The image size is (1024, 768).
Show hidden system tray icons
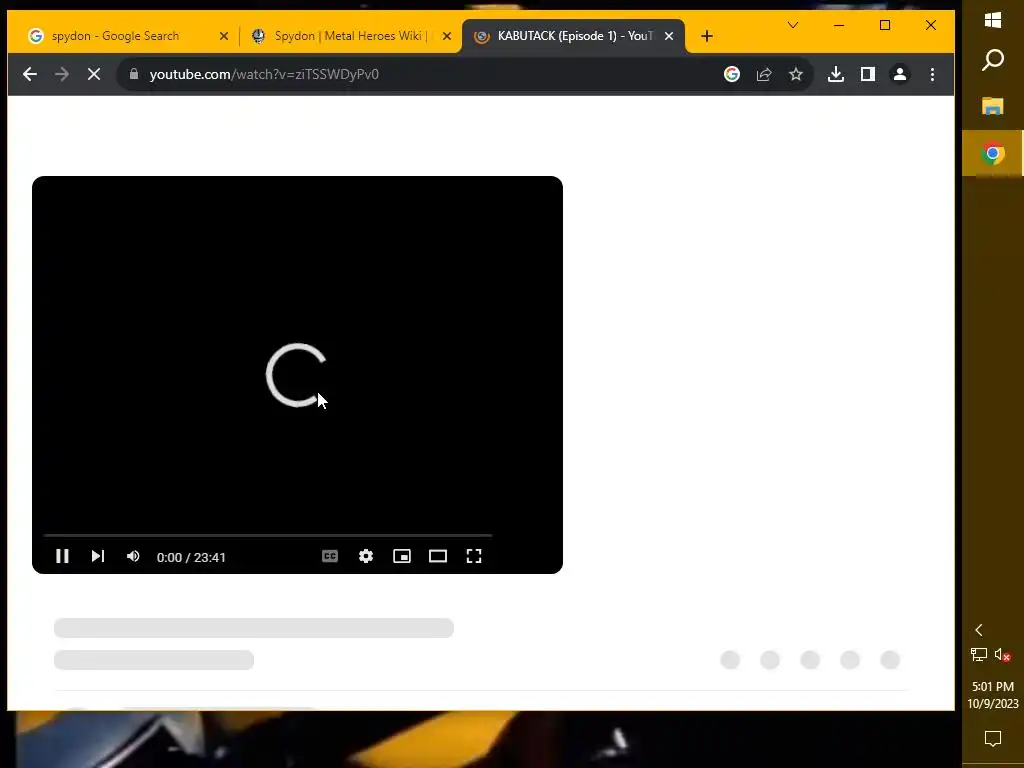pos(979,630)
